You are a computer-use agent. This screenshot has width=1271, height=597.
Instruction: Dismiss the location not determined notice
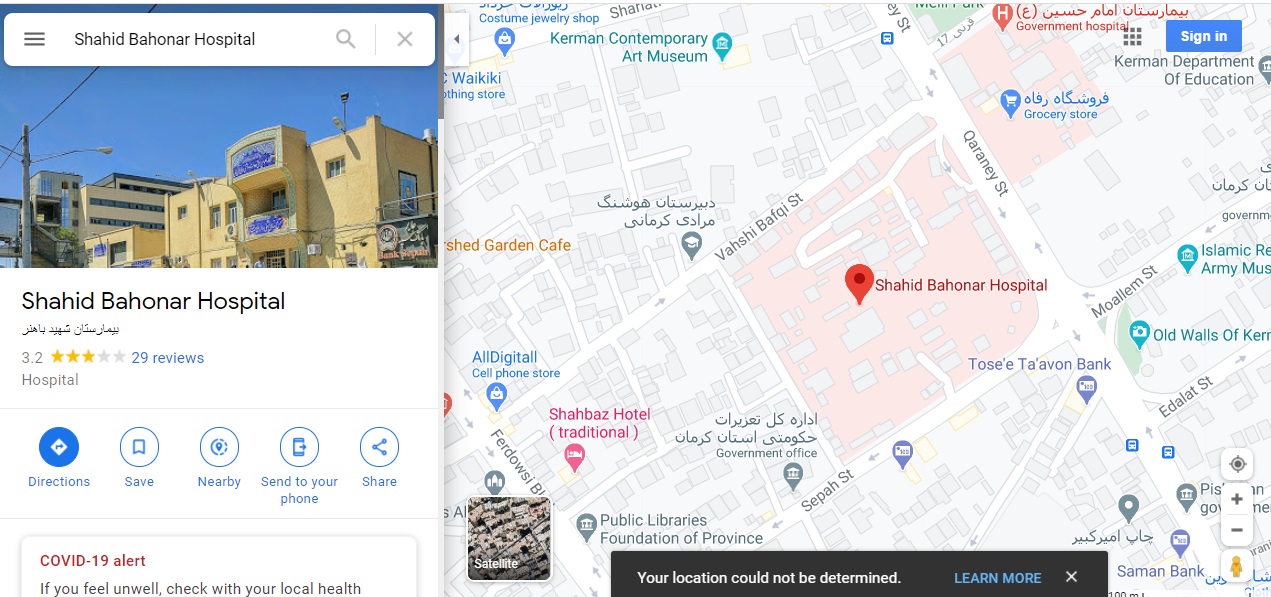(1071, 577)
